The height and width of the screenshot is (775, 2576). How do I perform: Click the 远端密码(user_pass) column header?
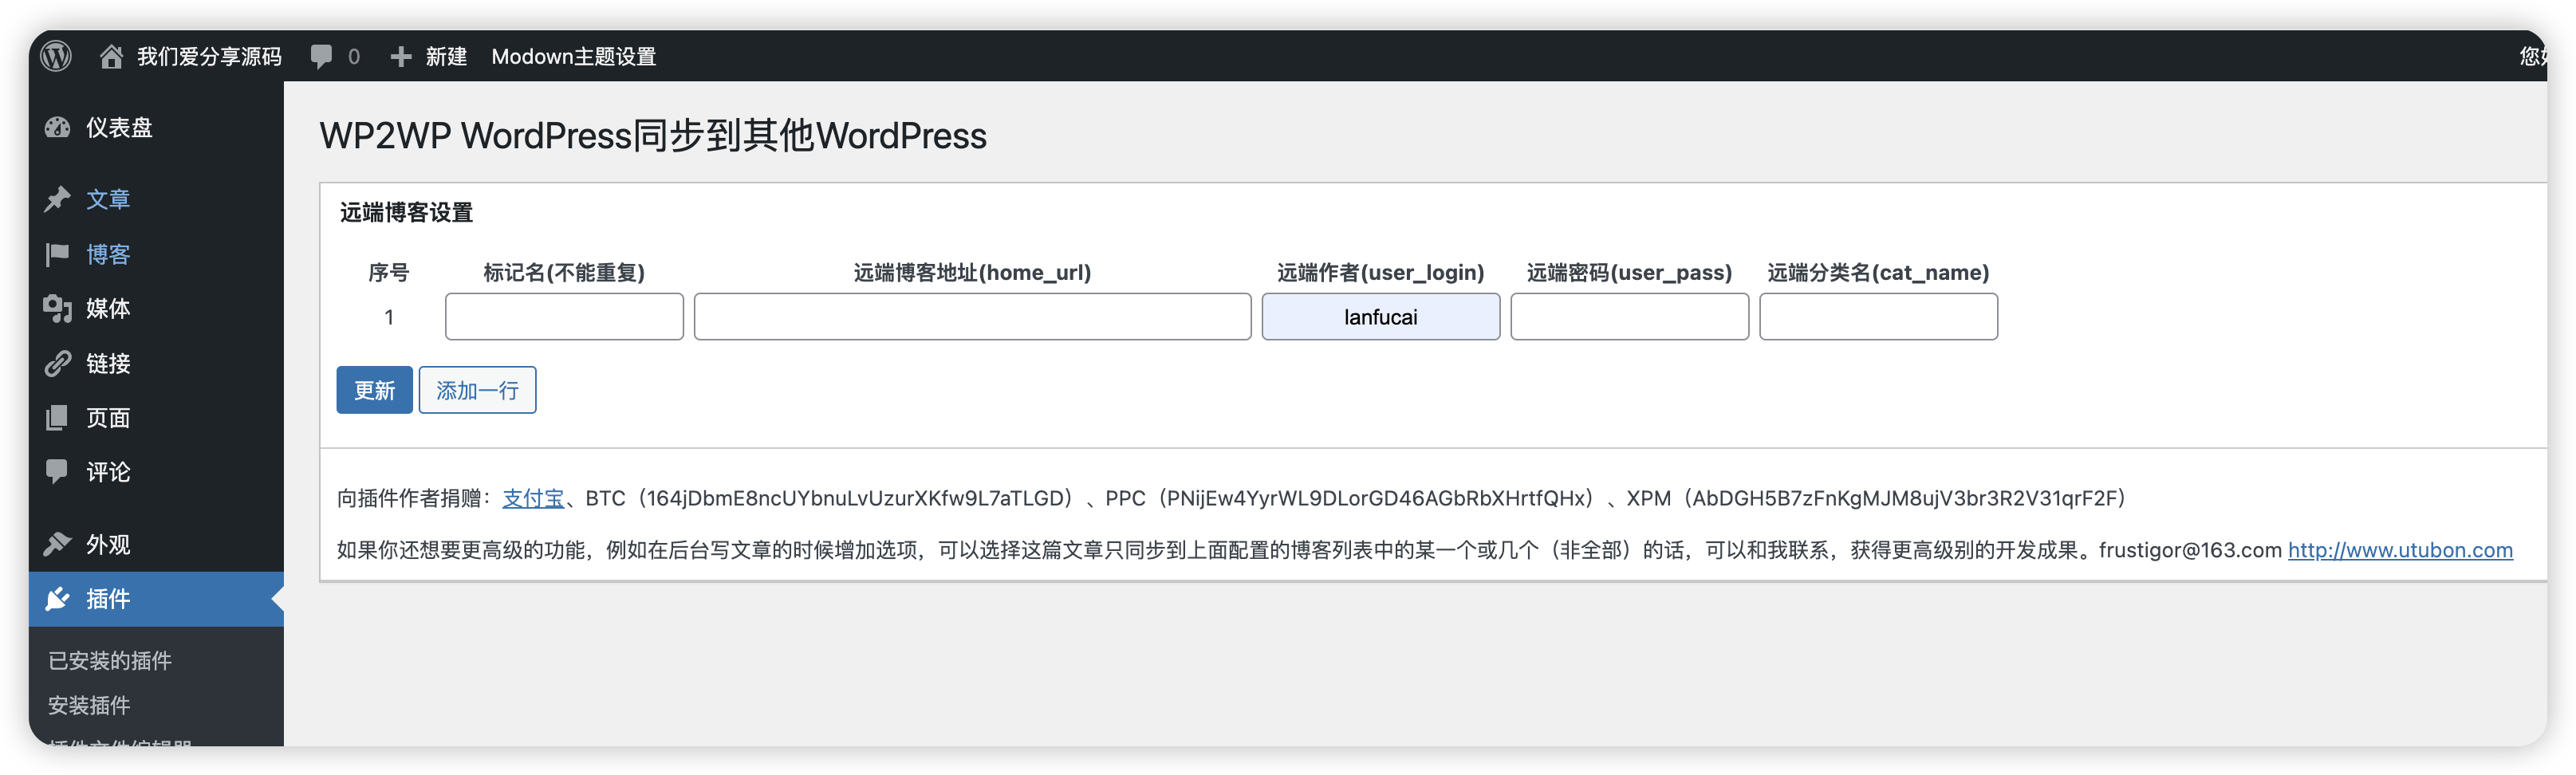(x=1629, y=273)
